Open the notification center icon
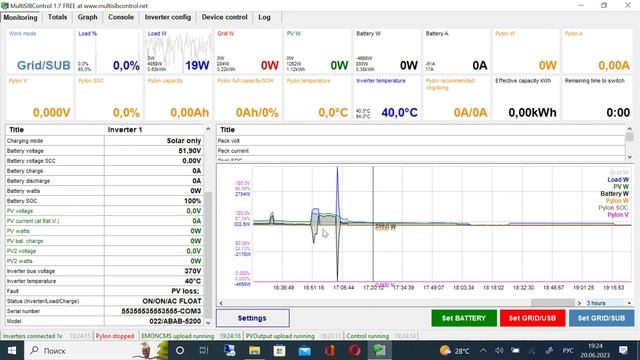 623,351
